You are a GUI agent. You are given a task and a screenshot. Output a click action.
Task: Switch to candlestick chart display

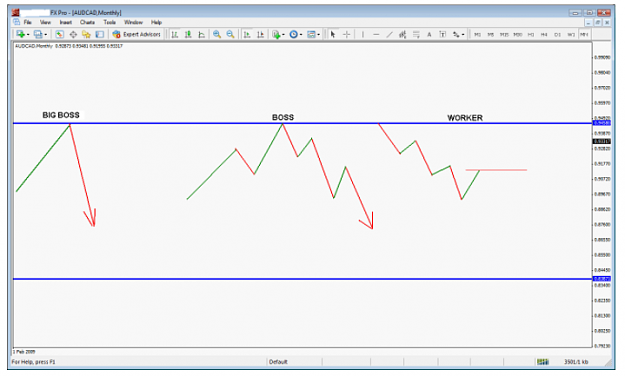point(188,34)
